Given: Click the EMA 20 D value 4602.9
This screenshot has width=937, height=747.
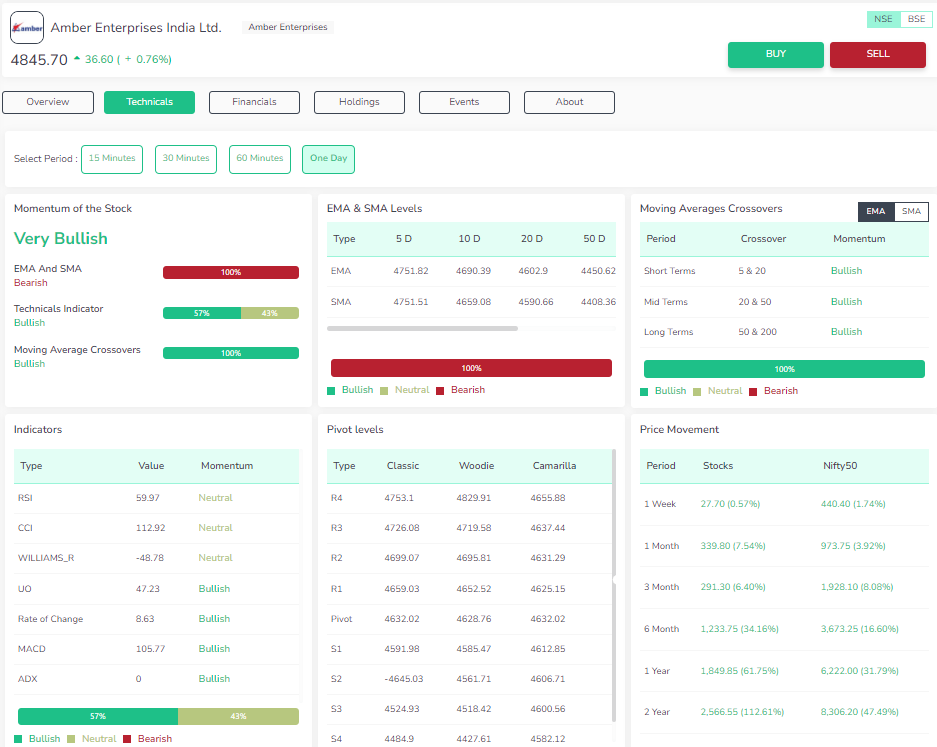Looking at the screenshot, I should 533,271.
